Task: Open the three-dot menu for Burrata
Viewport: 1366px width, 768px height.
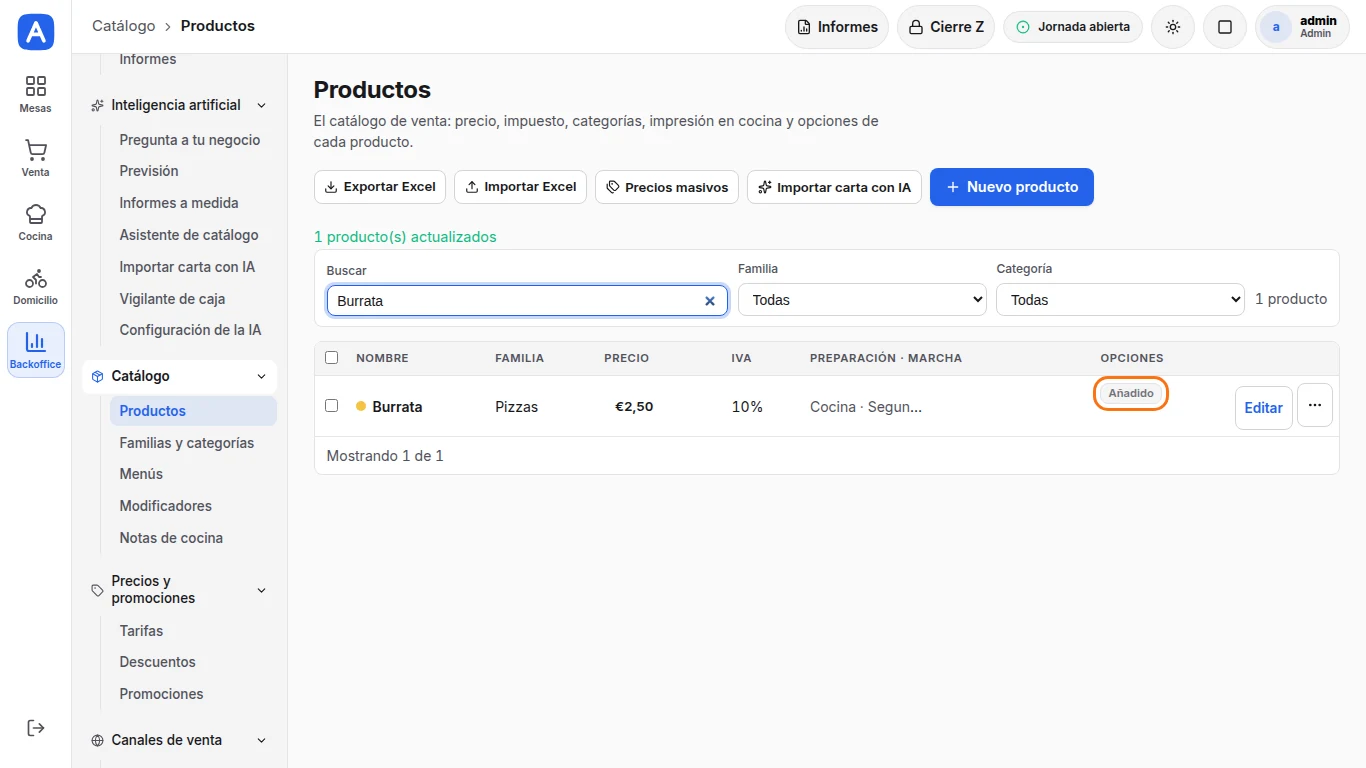Action: 1315,405
